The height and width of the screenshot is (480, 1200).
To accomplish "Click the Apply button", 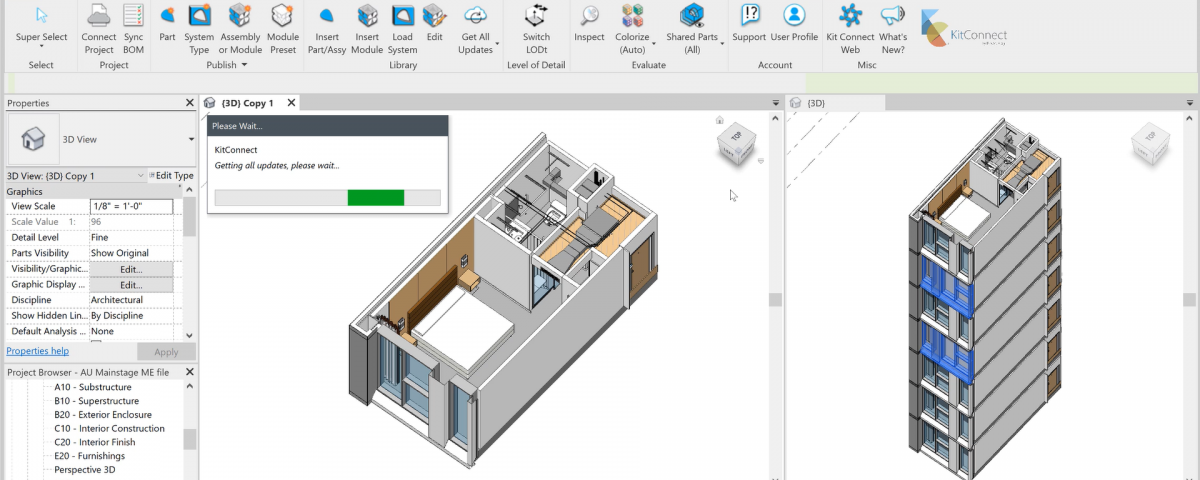I will pos(166,352).
